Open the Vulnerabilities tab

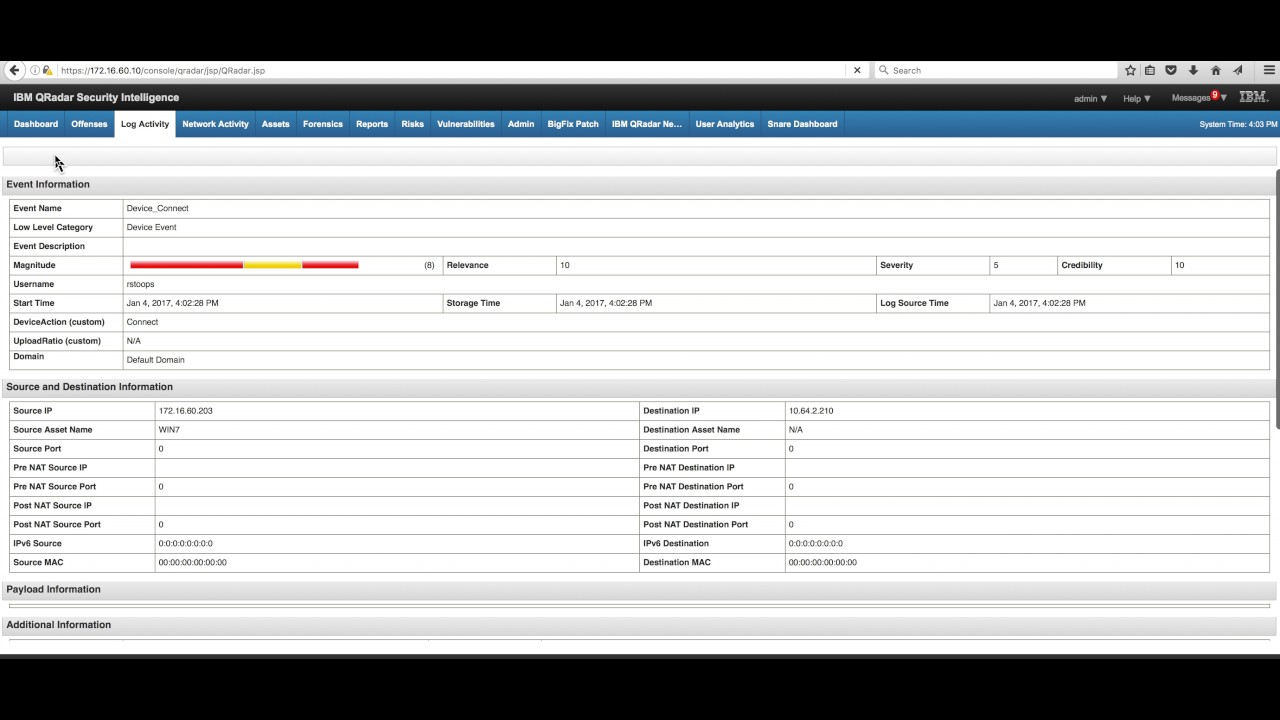[466, 124]
